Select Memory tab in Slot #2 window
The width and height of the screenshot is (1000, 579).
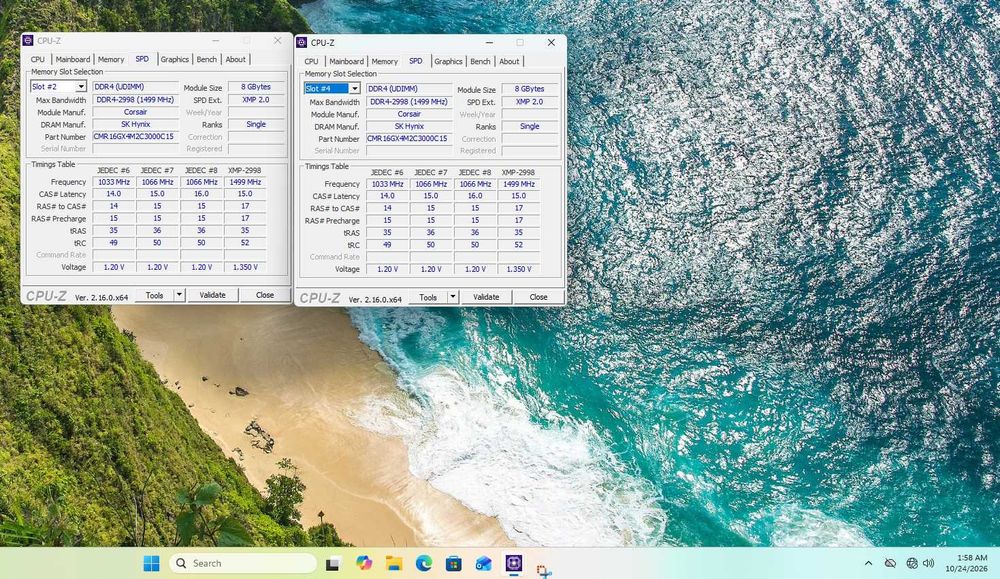[111, 59]
